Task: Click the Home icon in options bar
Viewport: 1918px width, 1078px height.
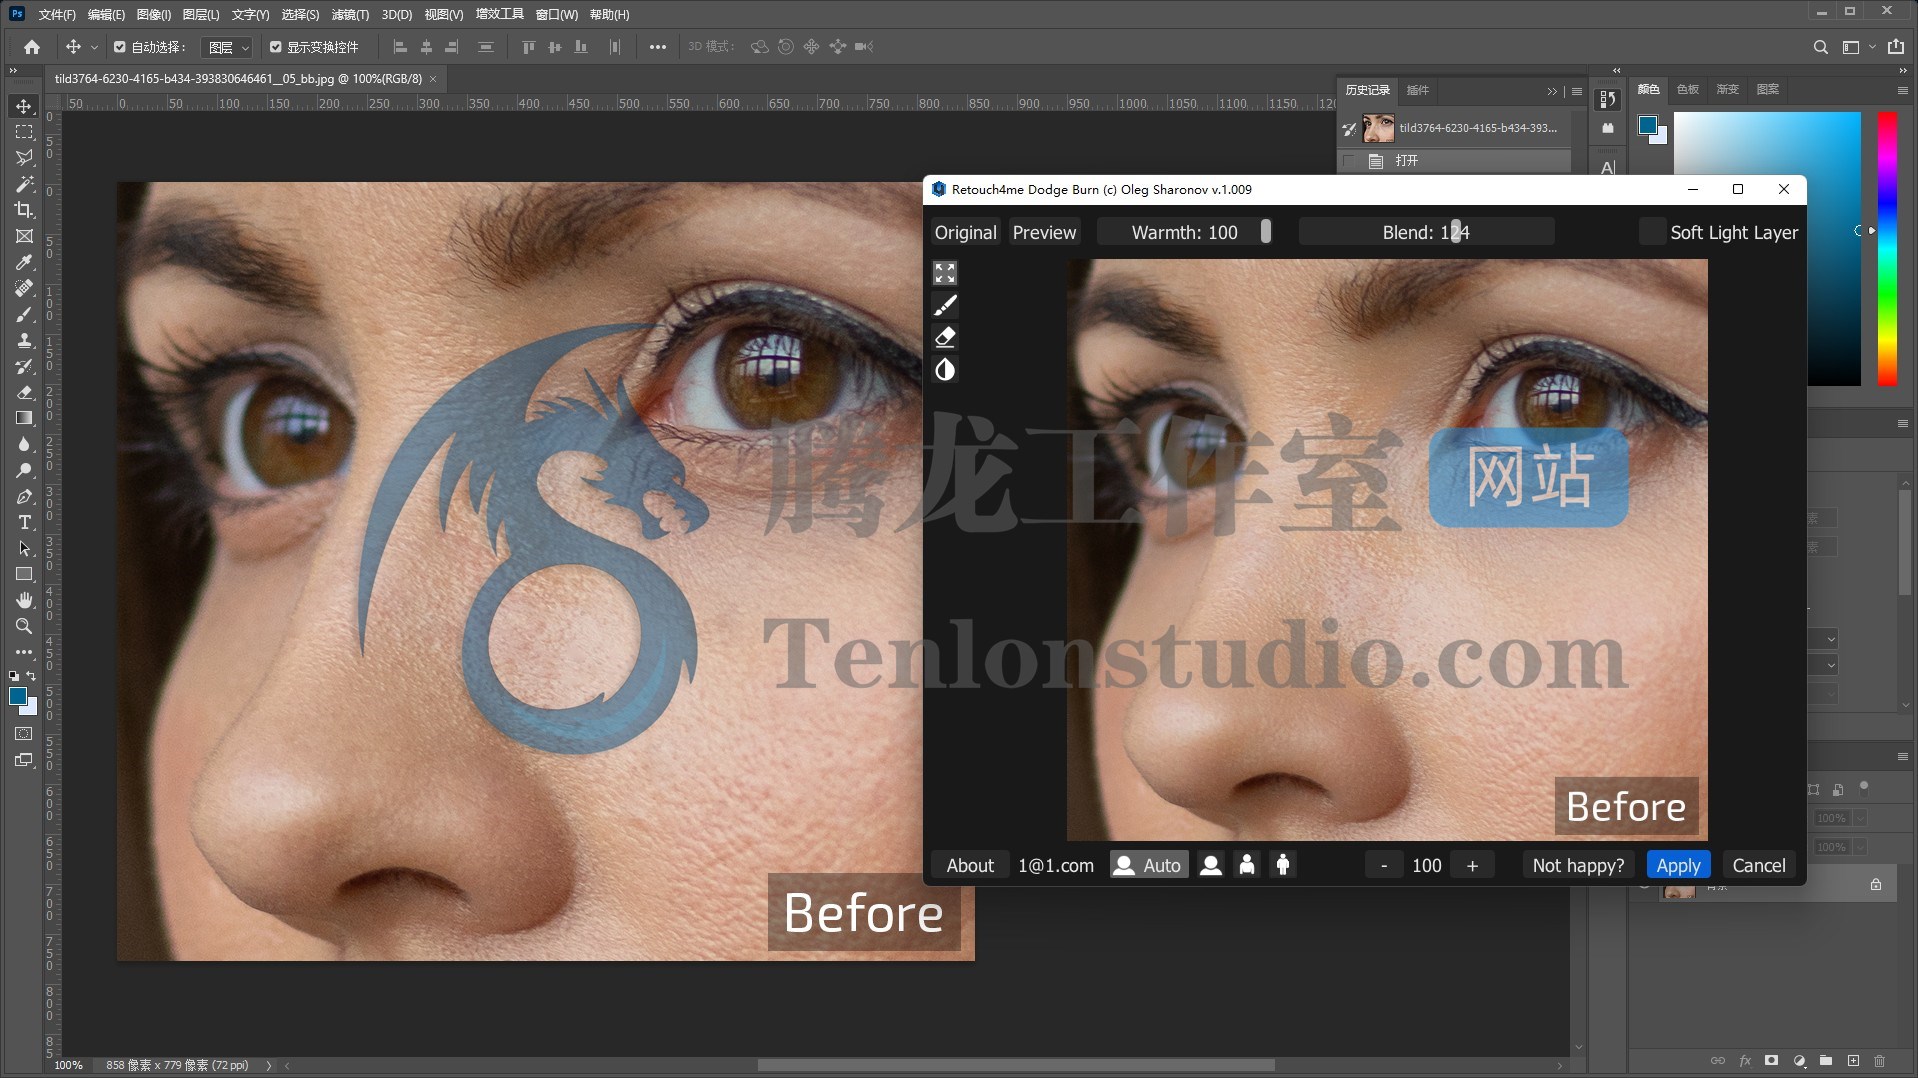Action: click(32, 47)
